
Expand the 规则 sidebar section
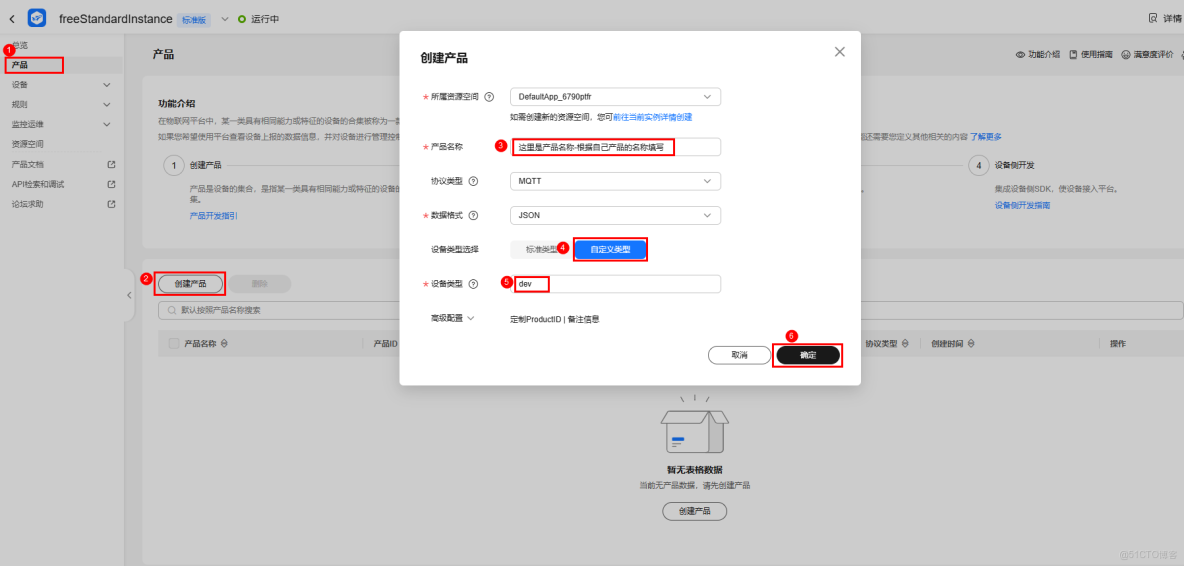pyautogui.click(x=106, y=104)
